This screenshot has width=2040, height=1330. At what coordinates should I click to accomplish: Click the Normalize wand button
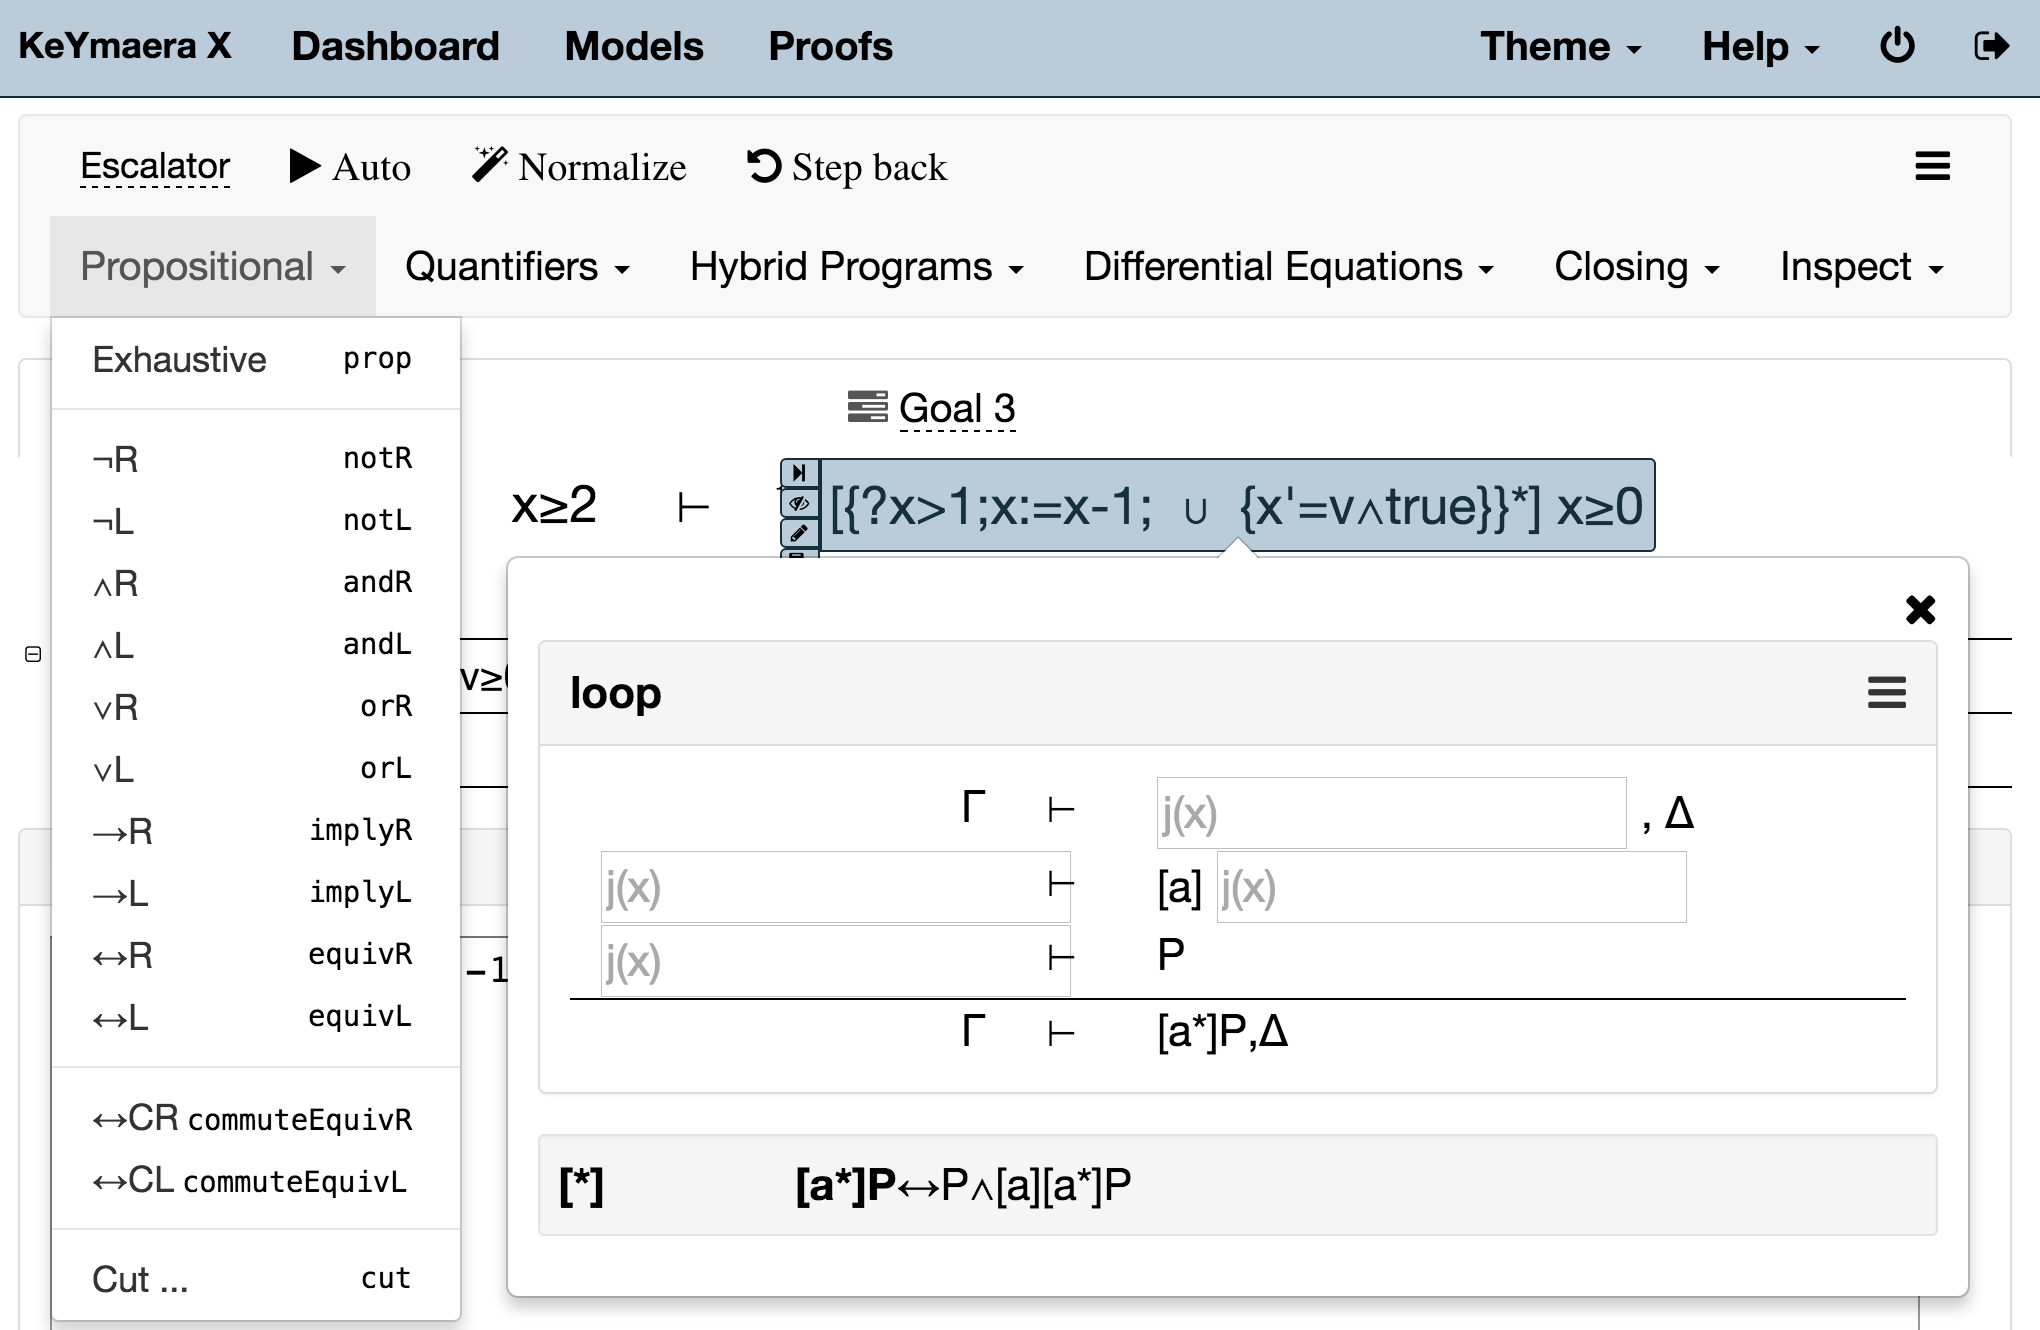coord(579,166)
